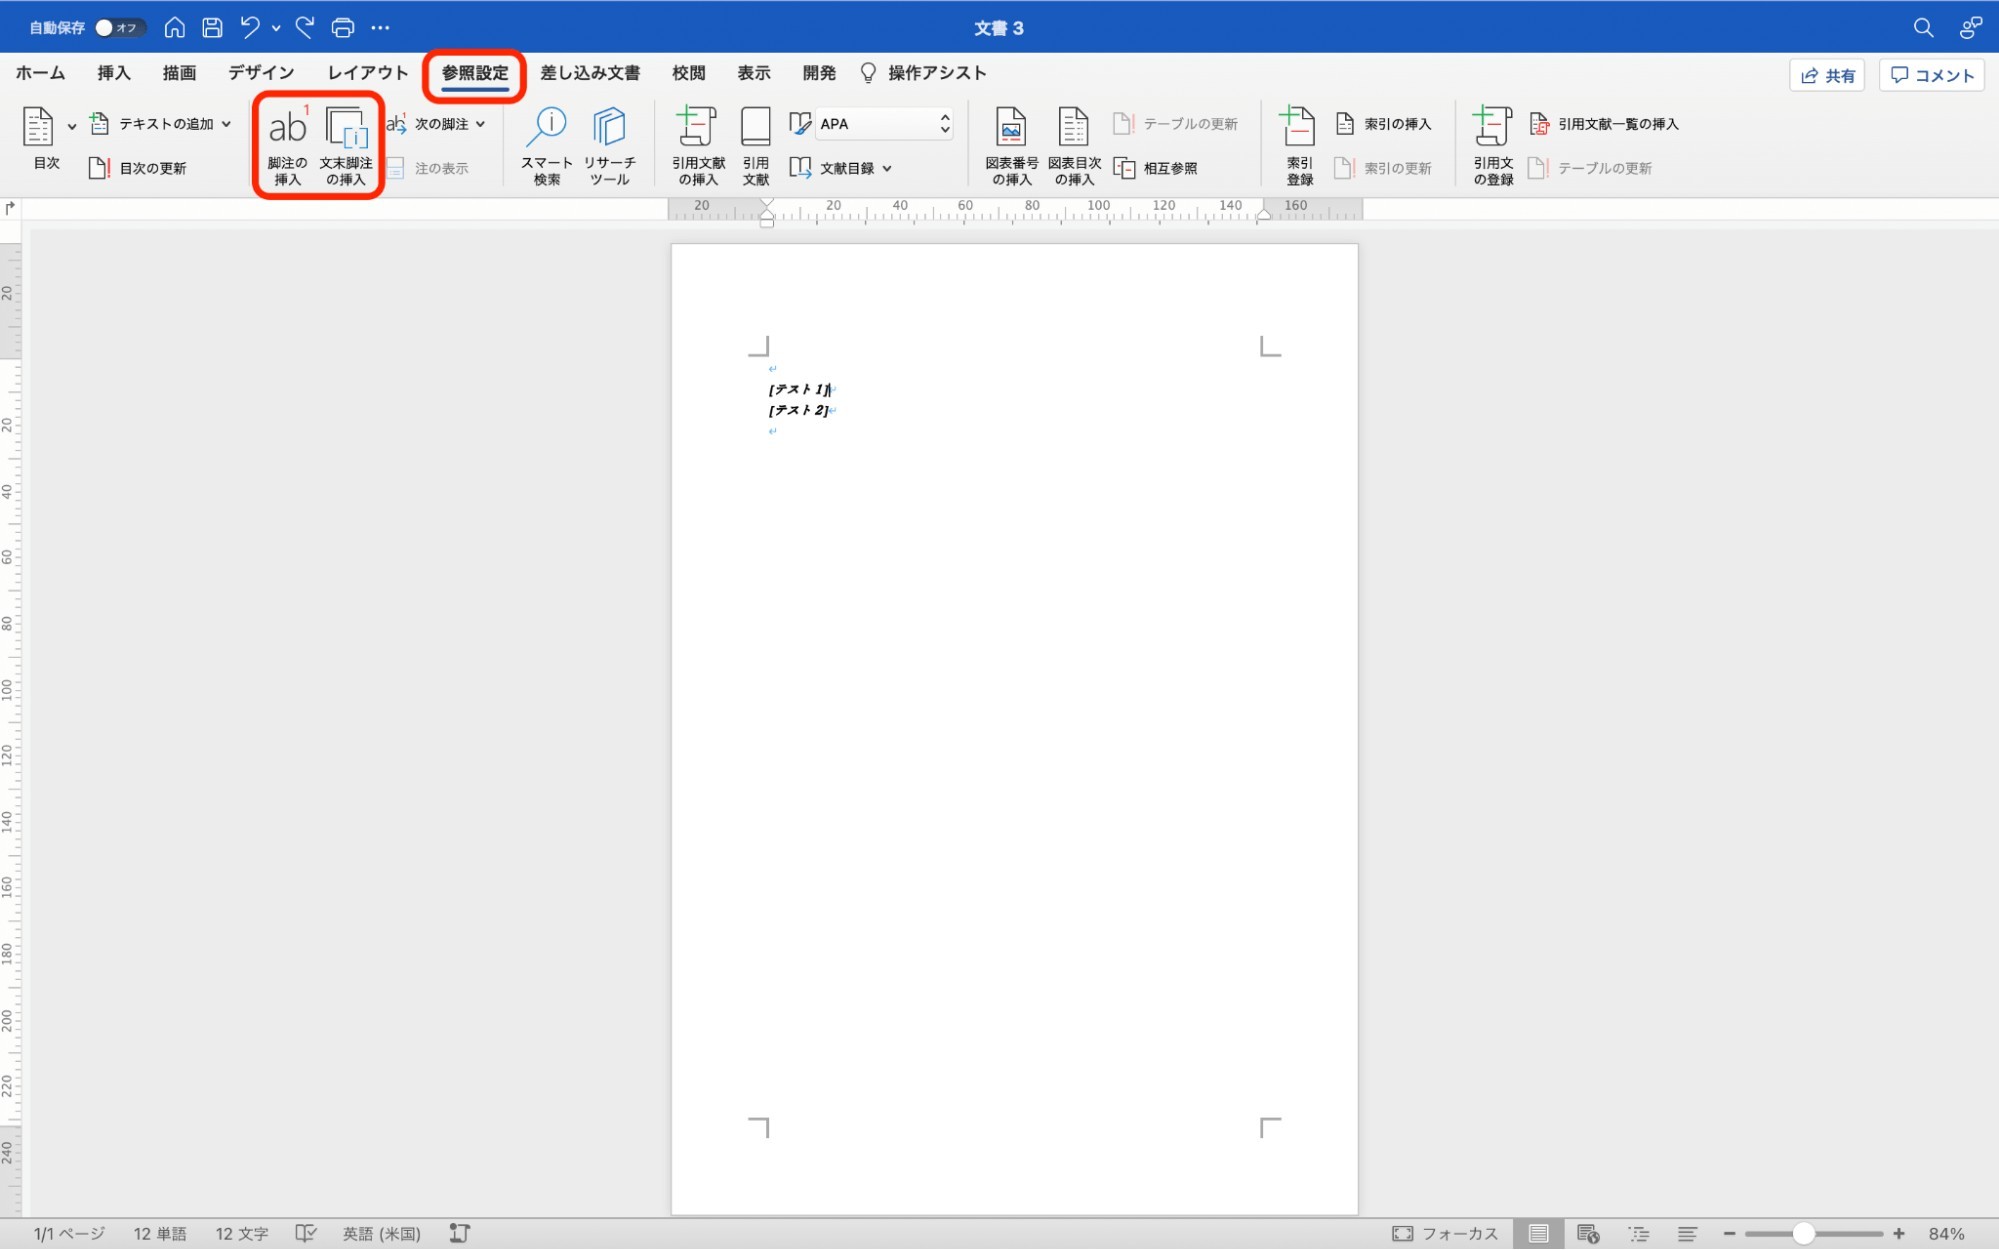
Task: Click the share people icon at top right
Action: point(1970,28)
